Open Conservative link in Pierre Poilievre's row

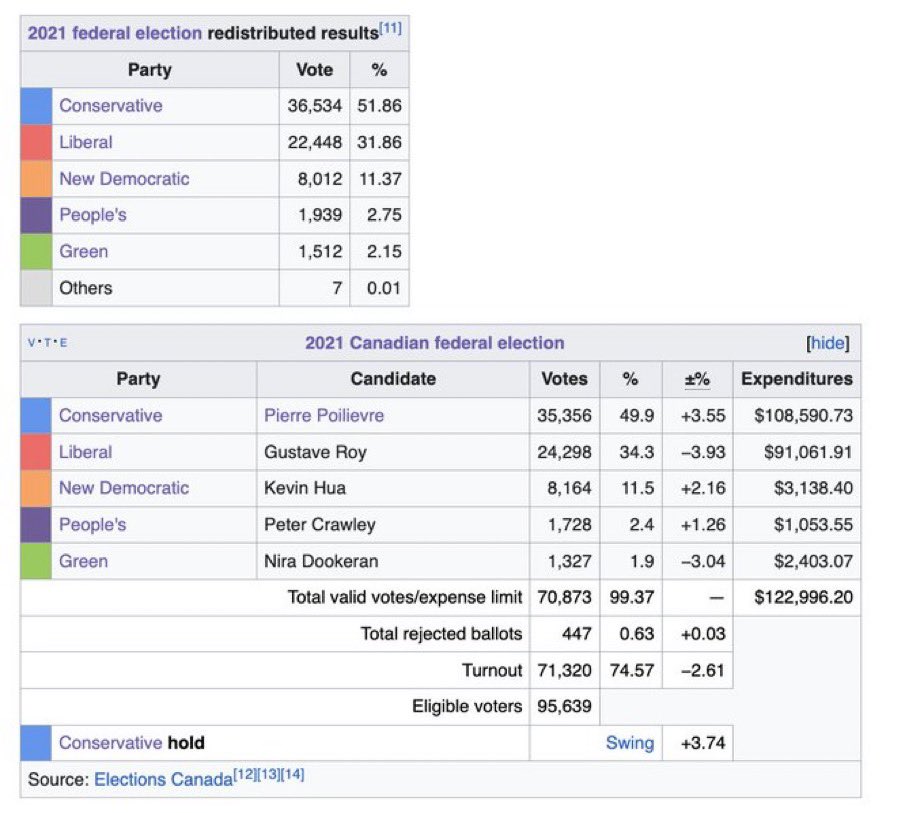110,415
